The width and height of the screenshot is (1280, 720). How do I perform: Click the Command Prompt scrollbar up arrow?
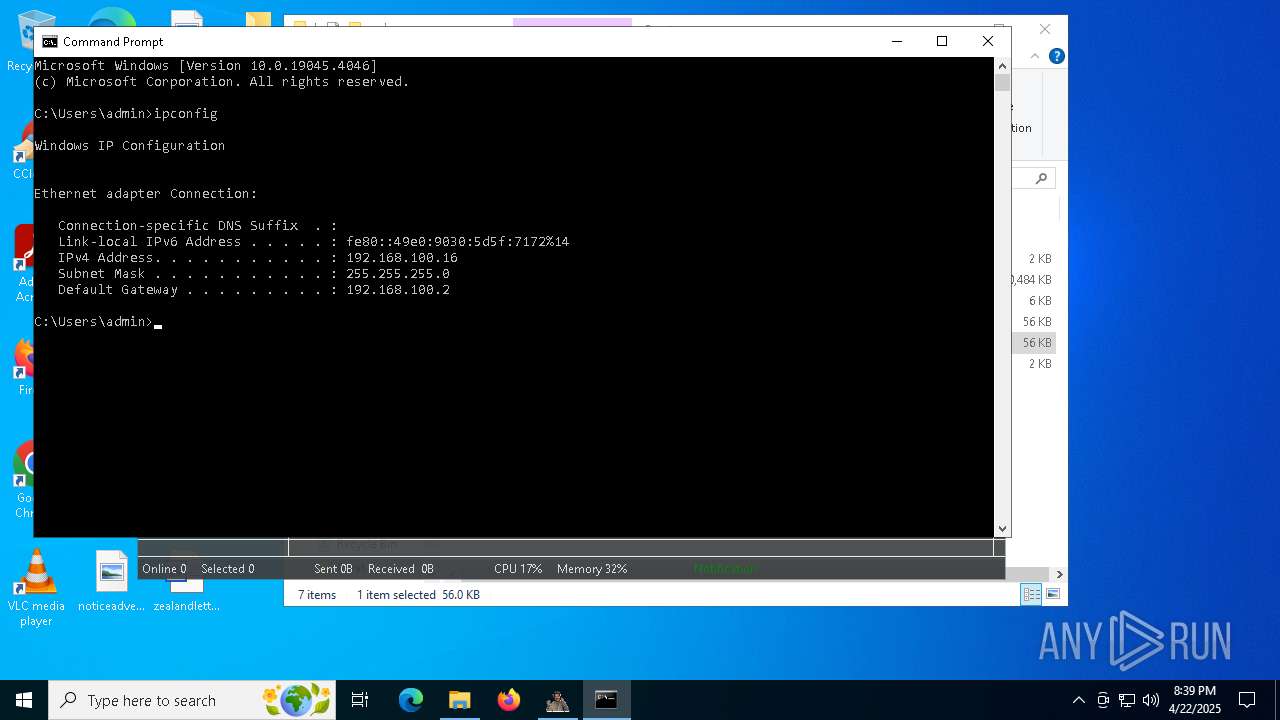tap(1002, 66)
